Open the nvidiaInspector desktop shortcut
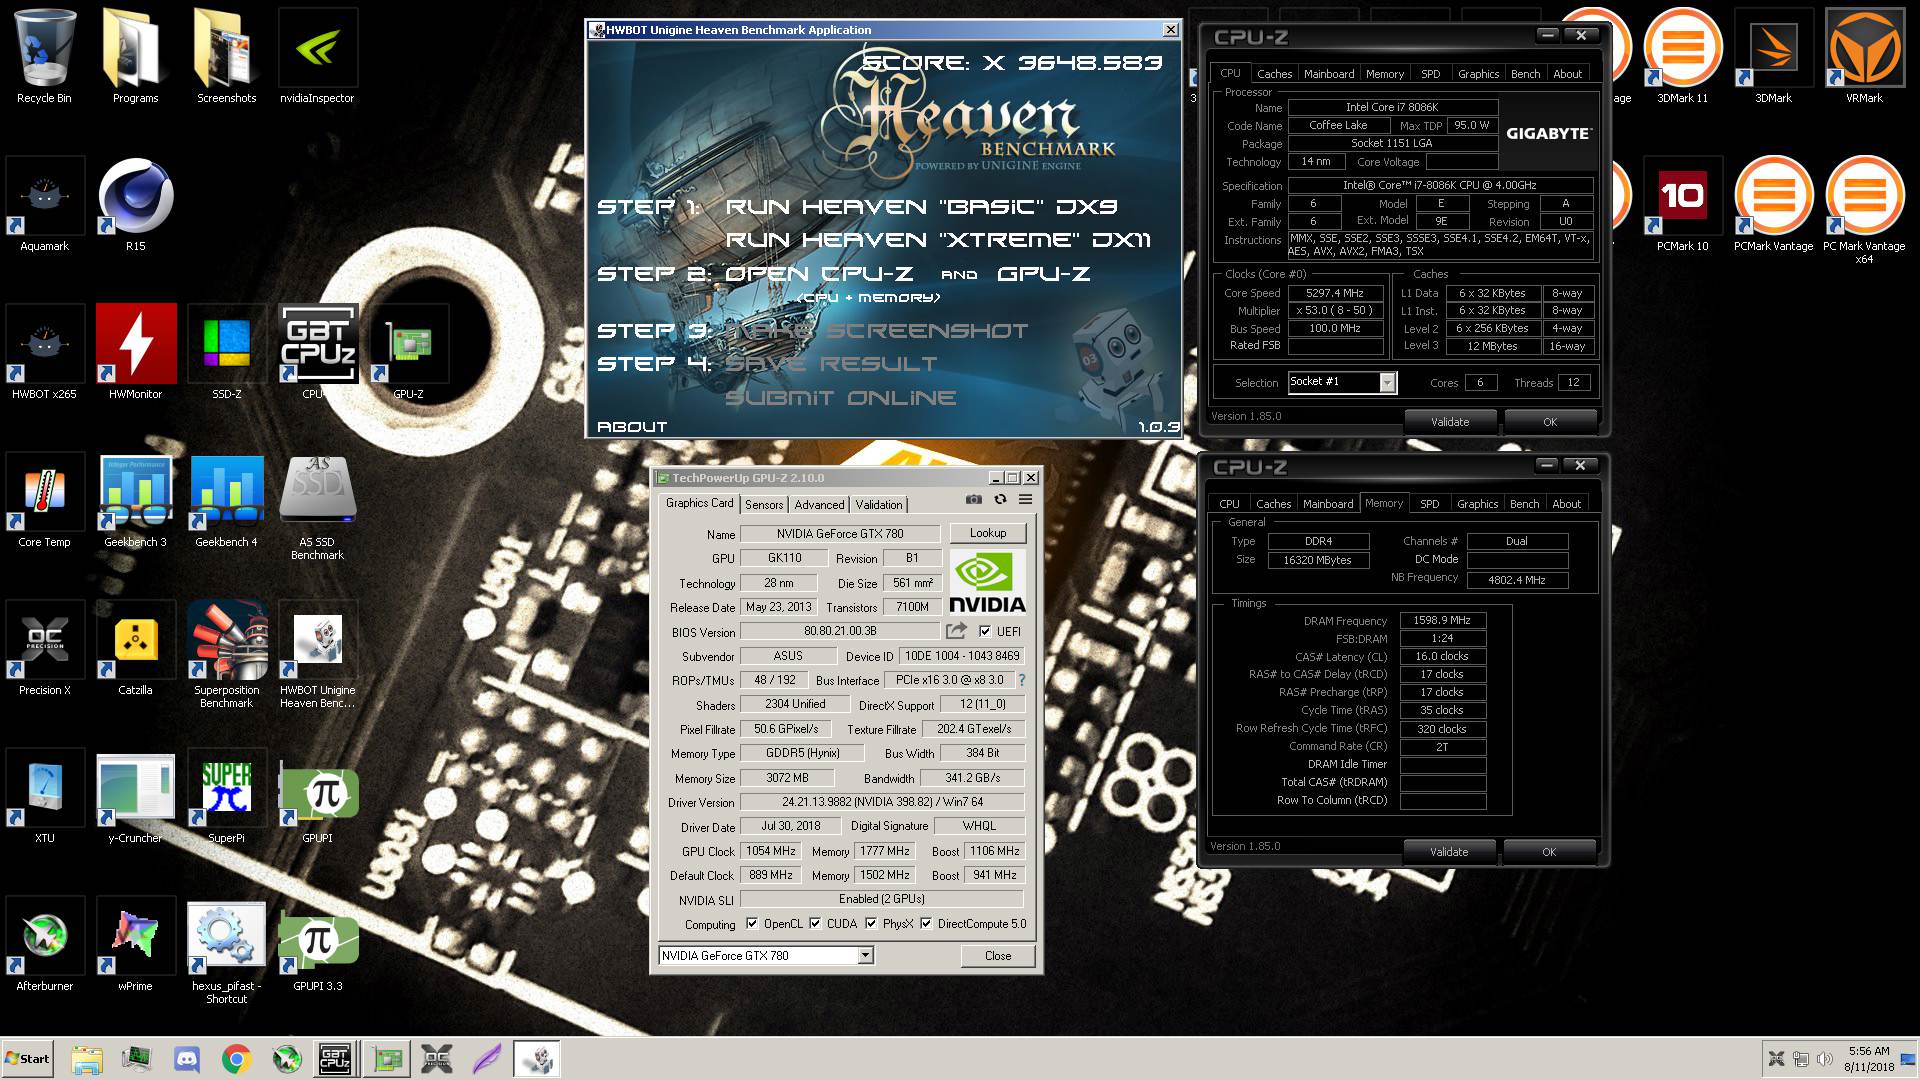Viewport: 1920px width, 1080px height. click(317, 58)
